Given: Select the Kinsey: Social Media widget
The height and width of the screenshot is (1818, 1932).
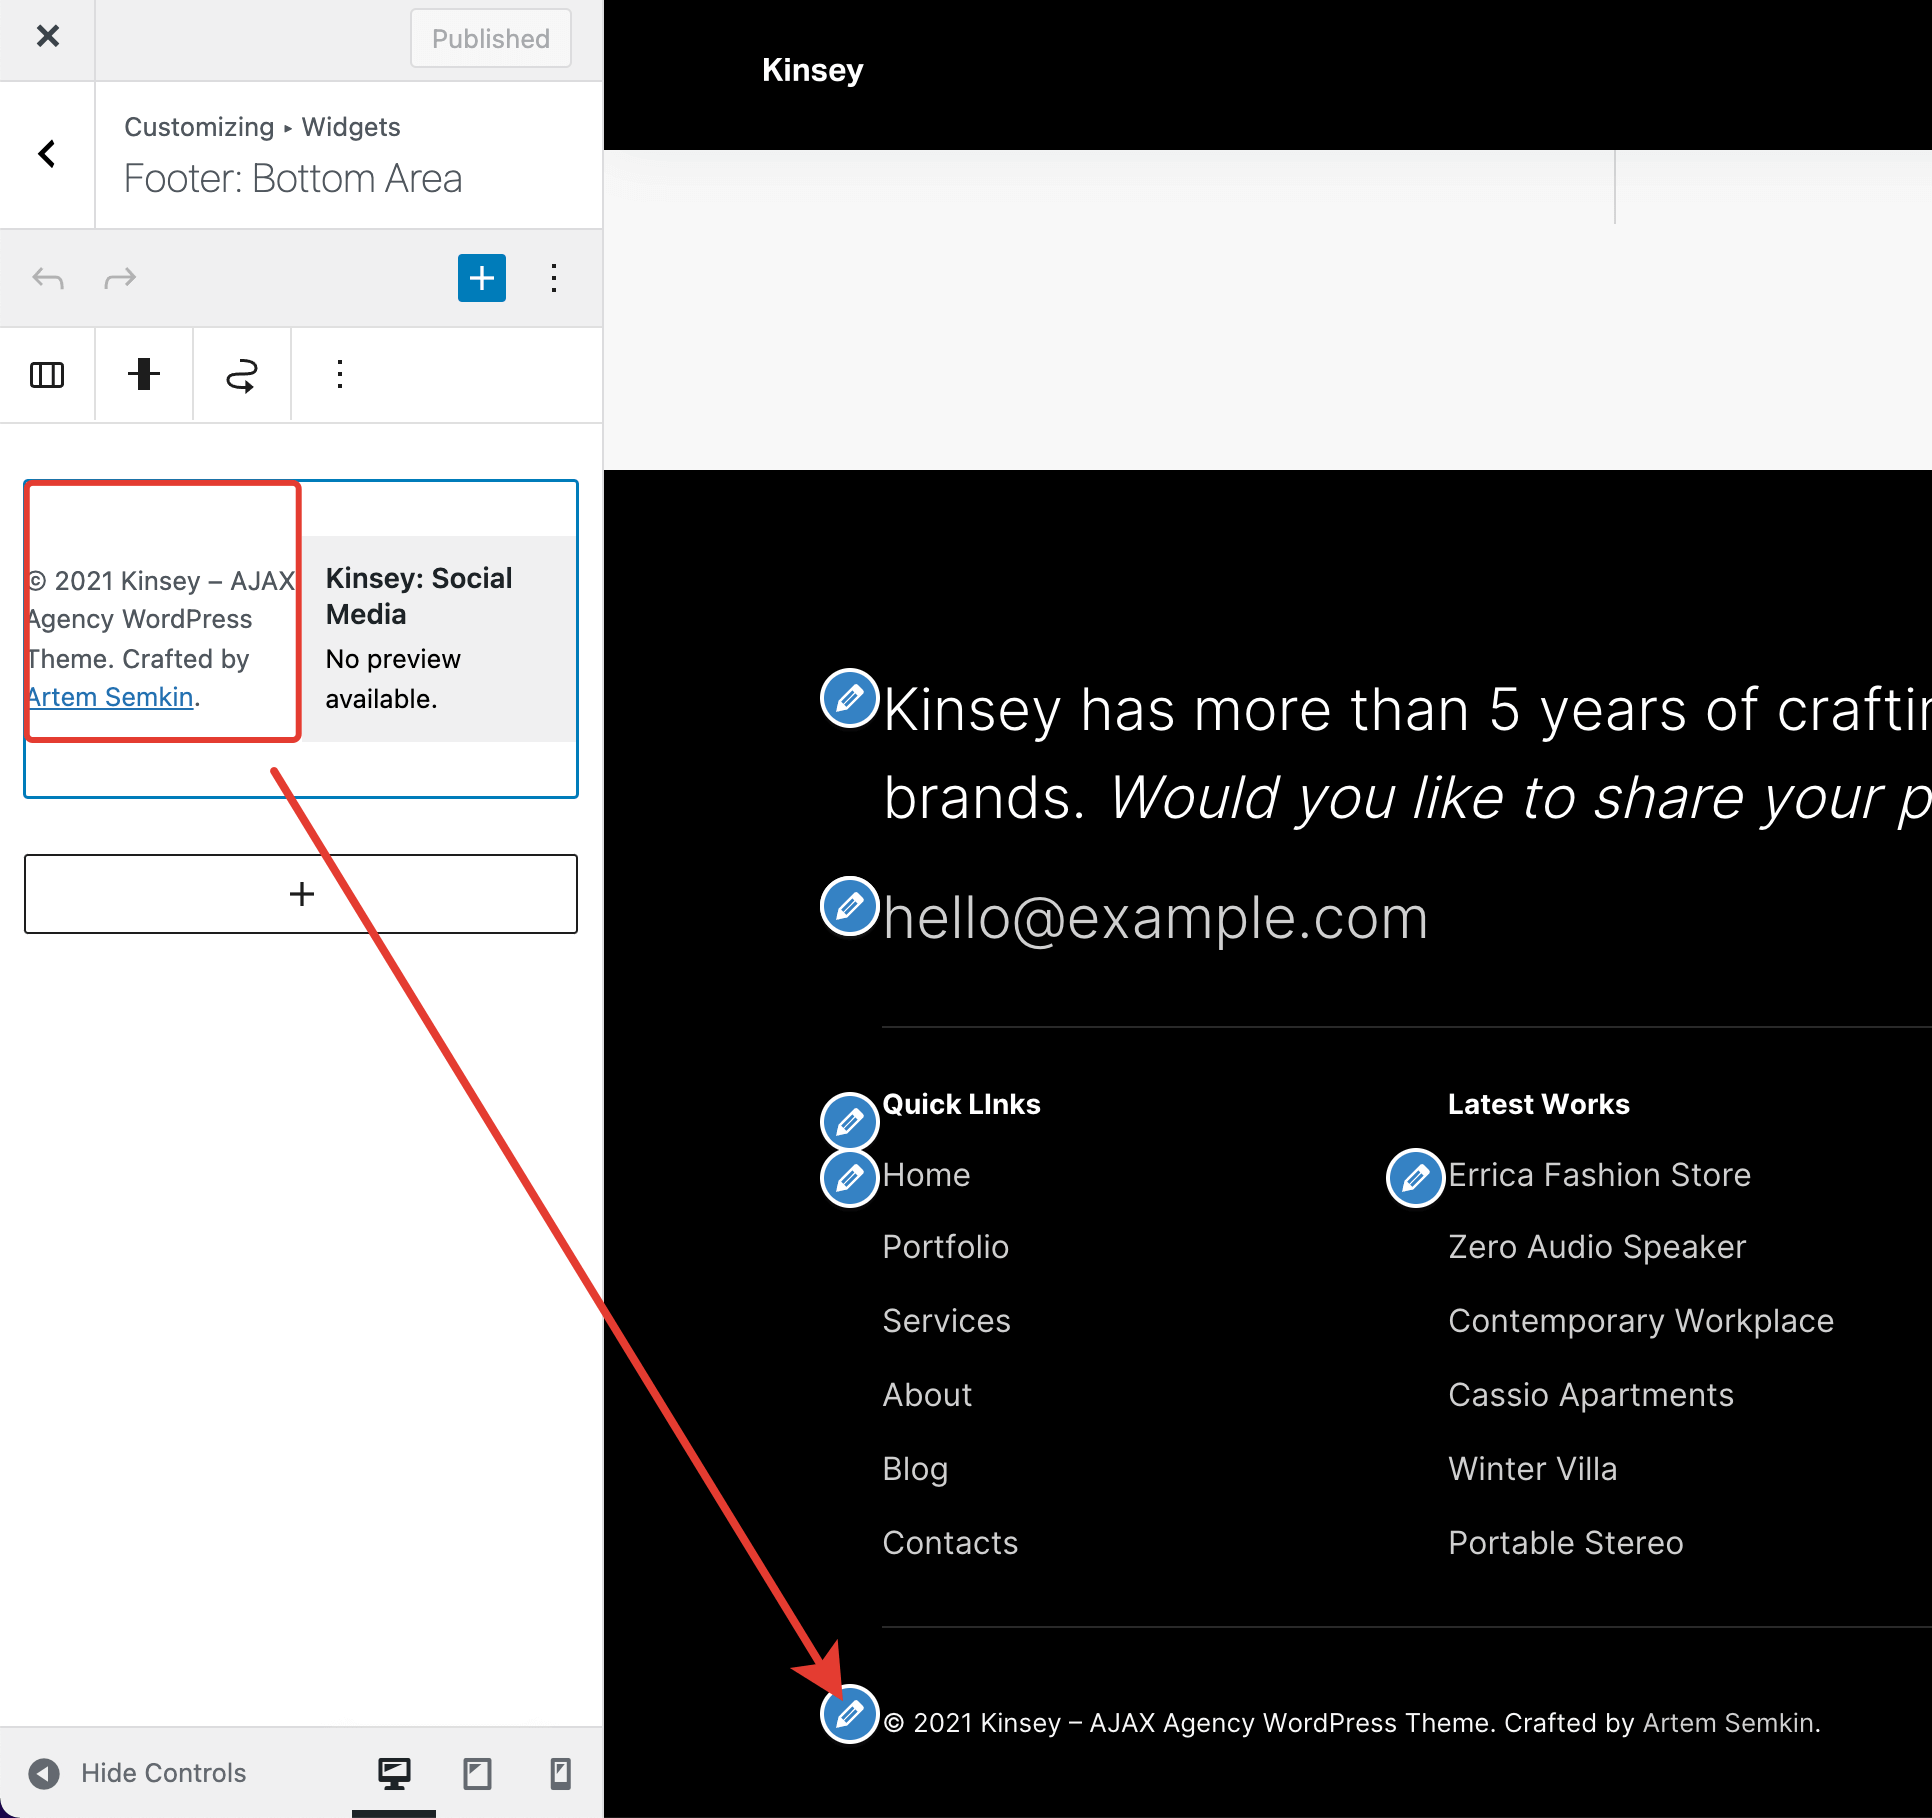Looking at the screenshot, I should pyautogui.click(x=439, y=638).
